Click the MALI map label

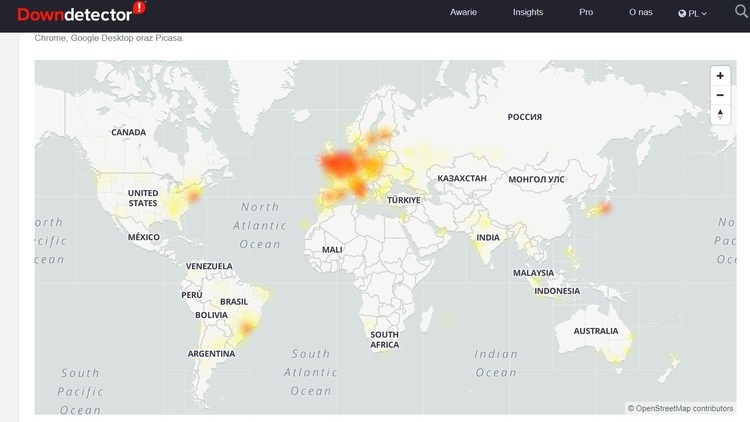(332, 250)
